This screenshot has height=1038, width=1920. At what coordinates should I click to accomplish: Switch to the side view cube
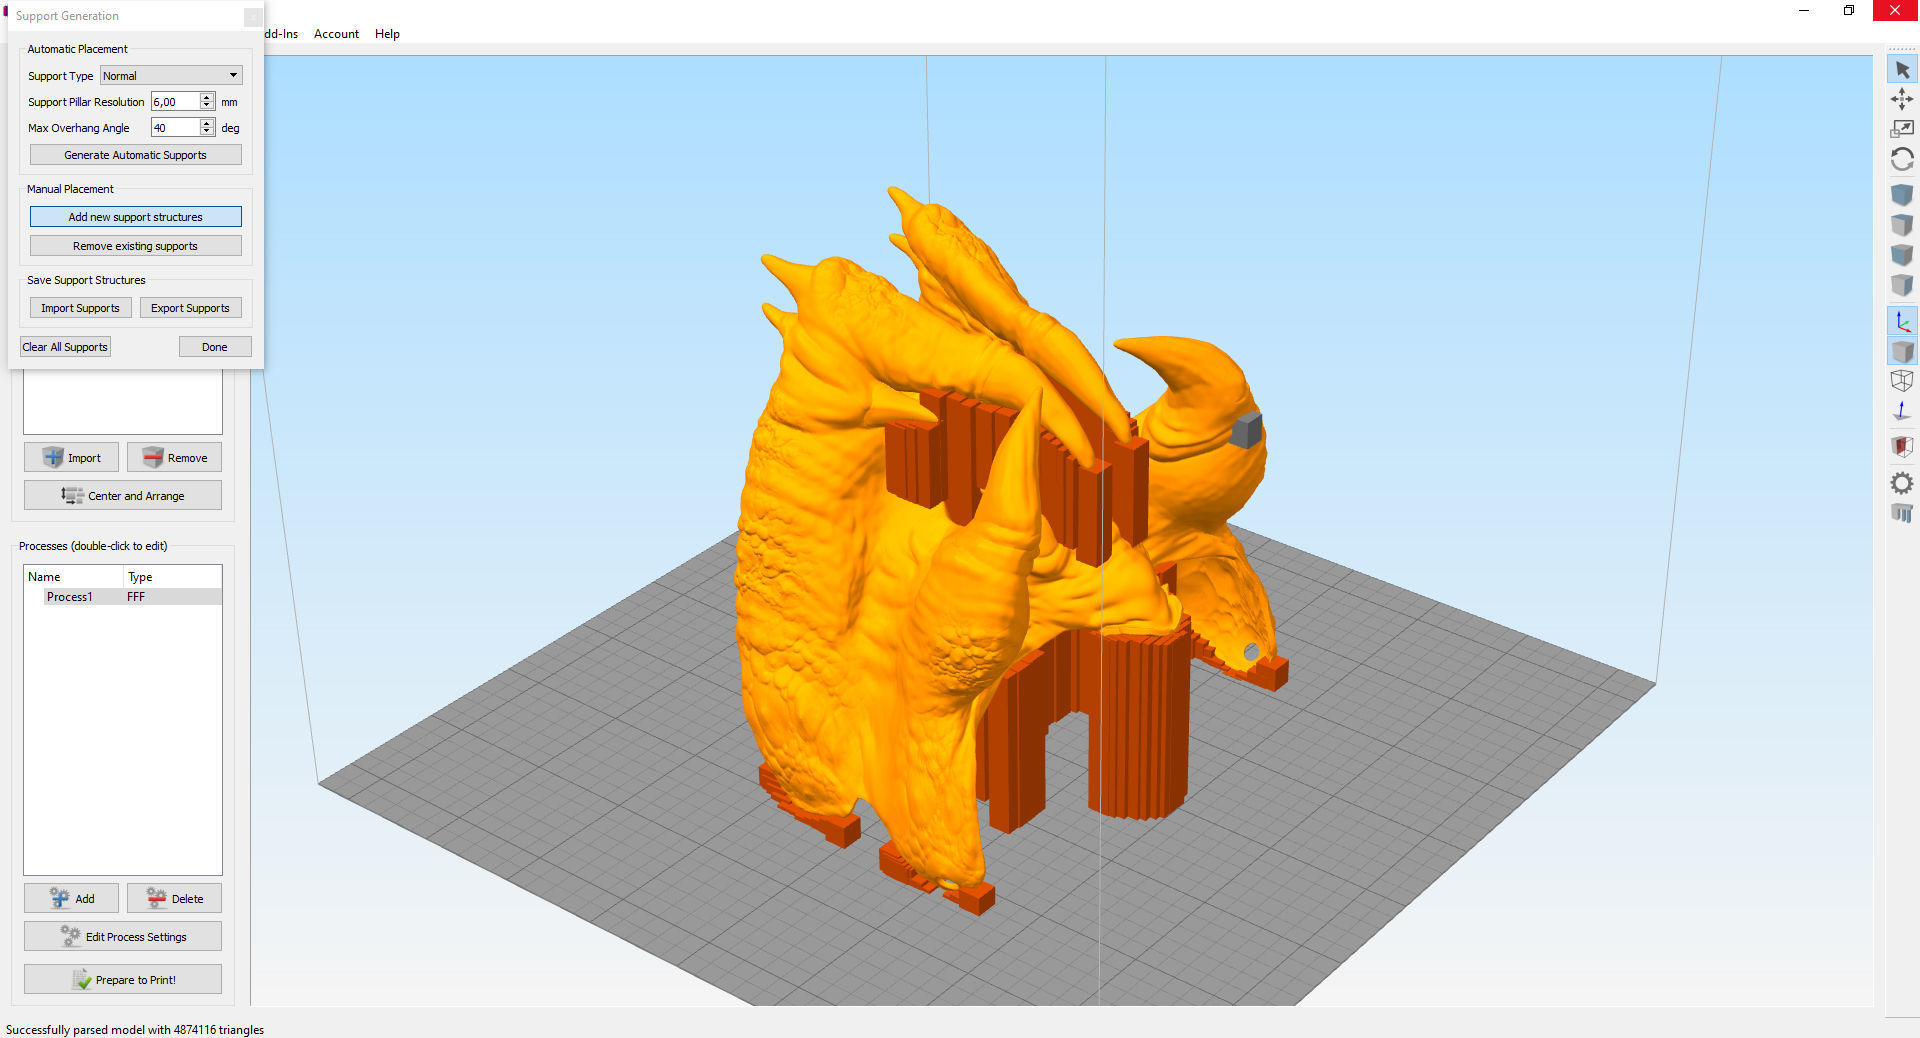(1902, 285)
